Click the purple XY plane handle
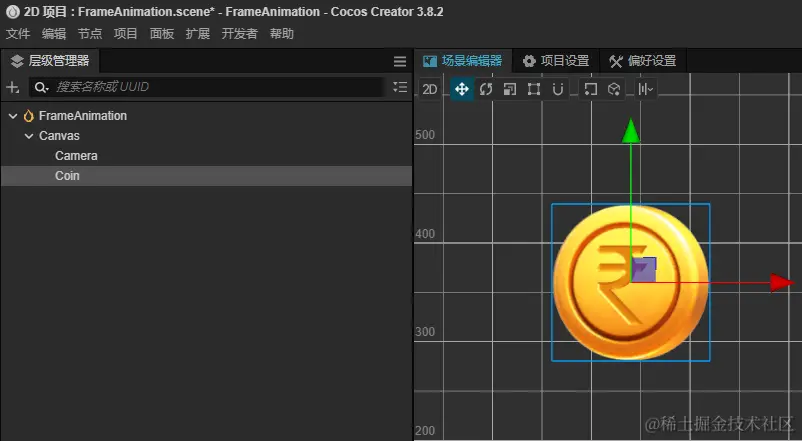The width and height of the screenshot is (802, 441). (x=644, y=270)
